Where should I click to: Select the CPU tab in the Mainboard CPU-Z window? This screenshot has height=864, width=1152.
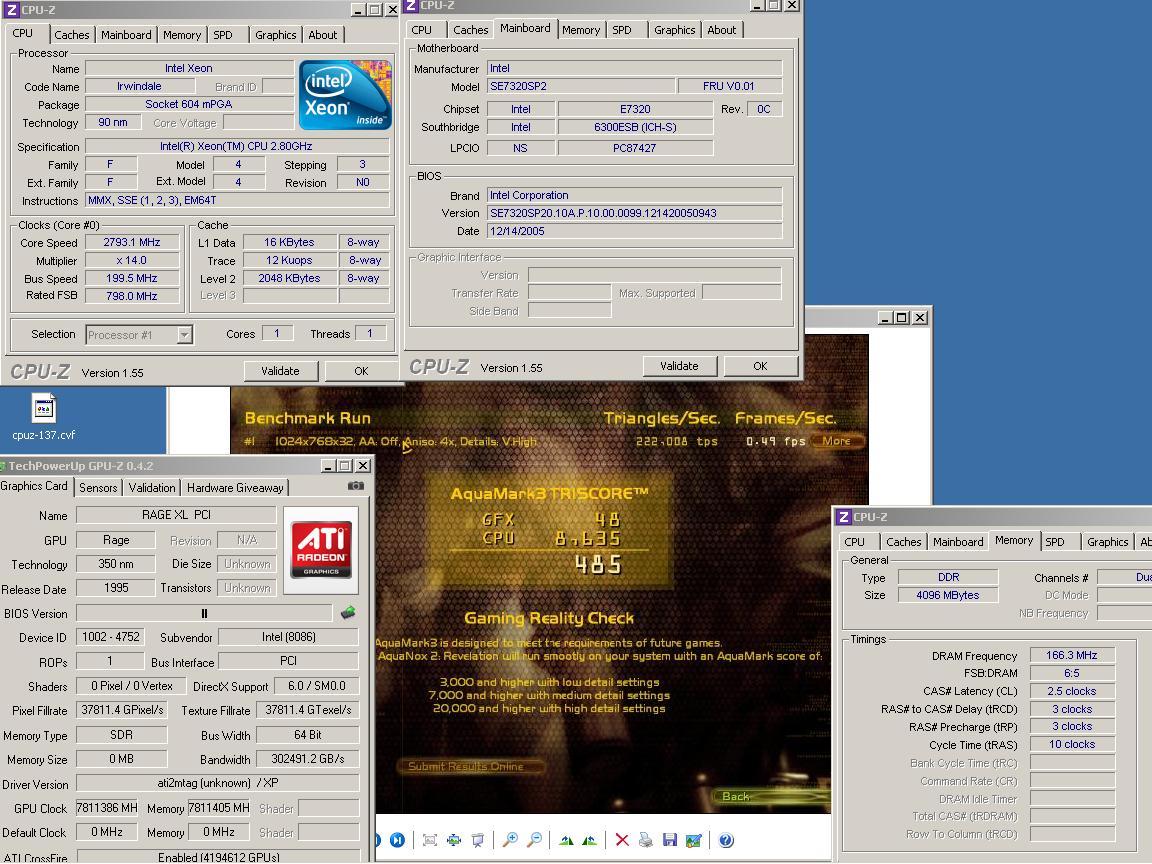tap(422, 29)
